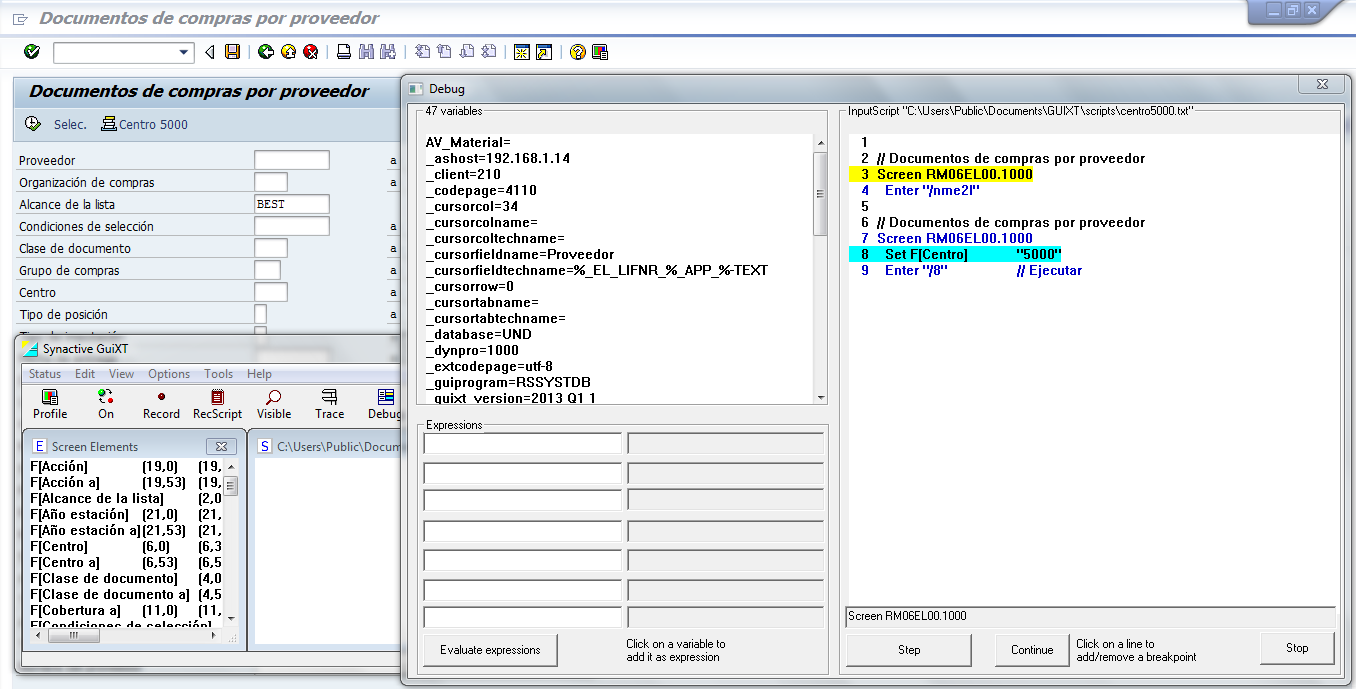
Task: Click the Debug icon in GuiXT toolbar
Action: (x=384, y=404)
